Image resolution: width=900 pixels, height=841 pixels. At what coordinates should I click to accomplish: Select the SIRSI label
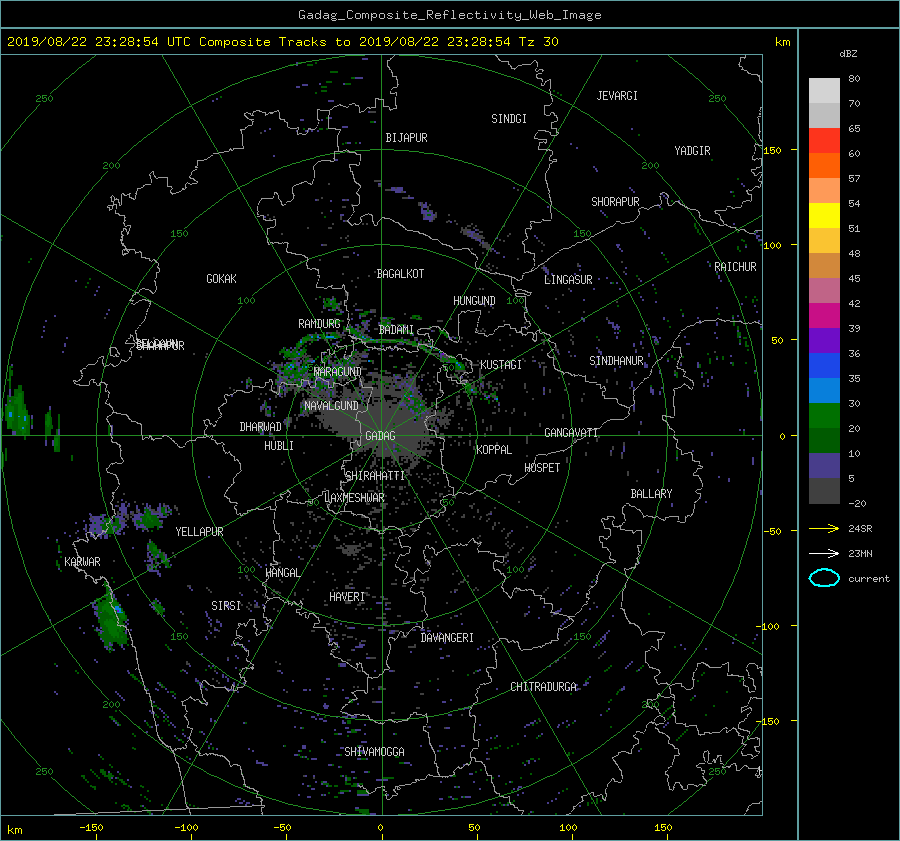click(226, 606)
